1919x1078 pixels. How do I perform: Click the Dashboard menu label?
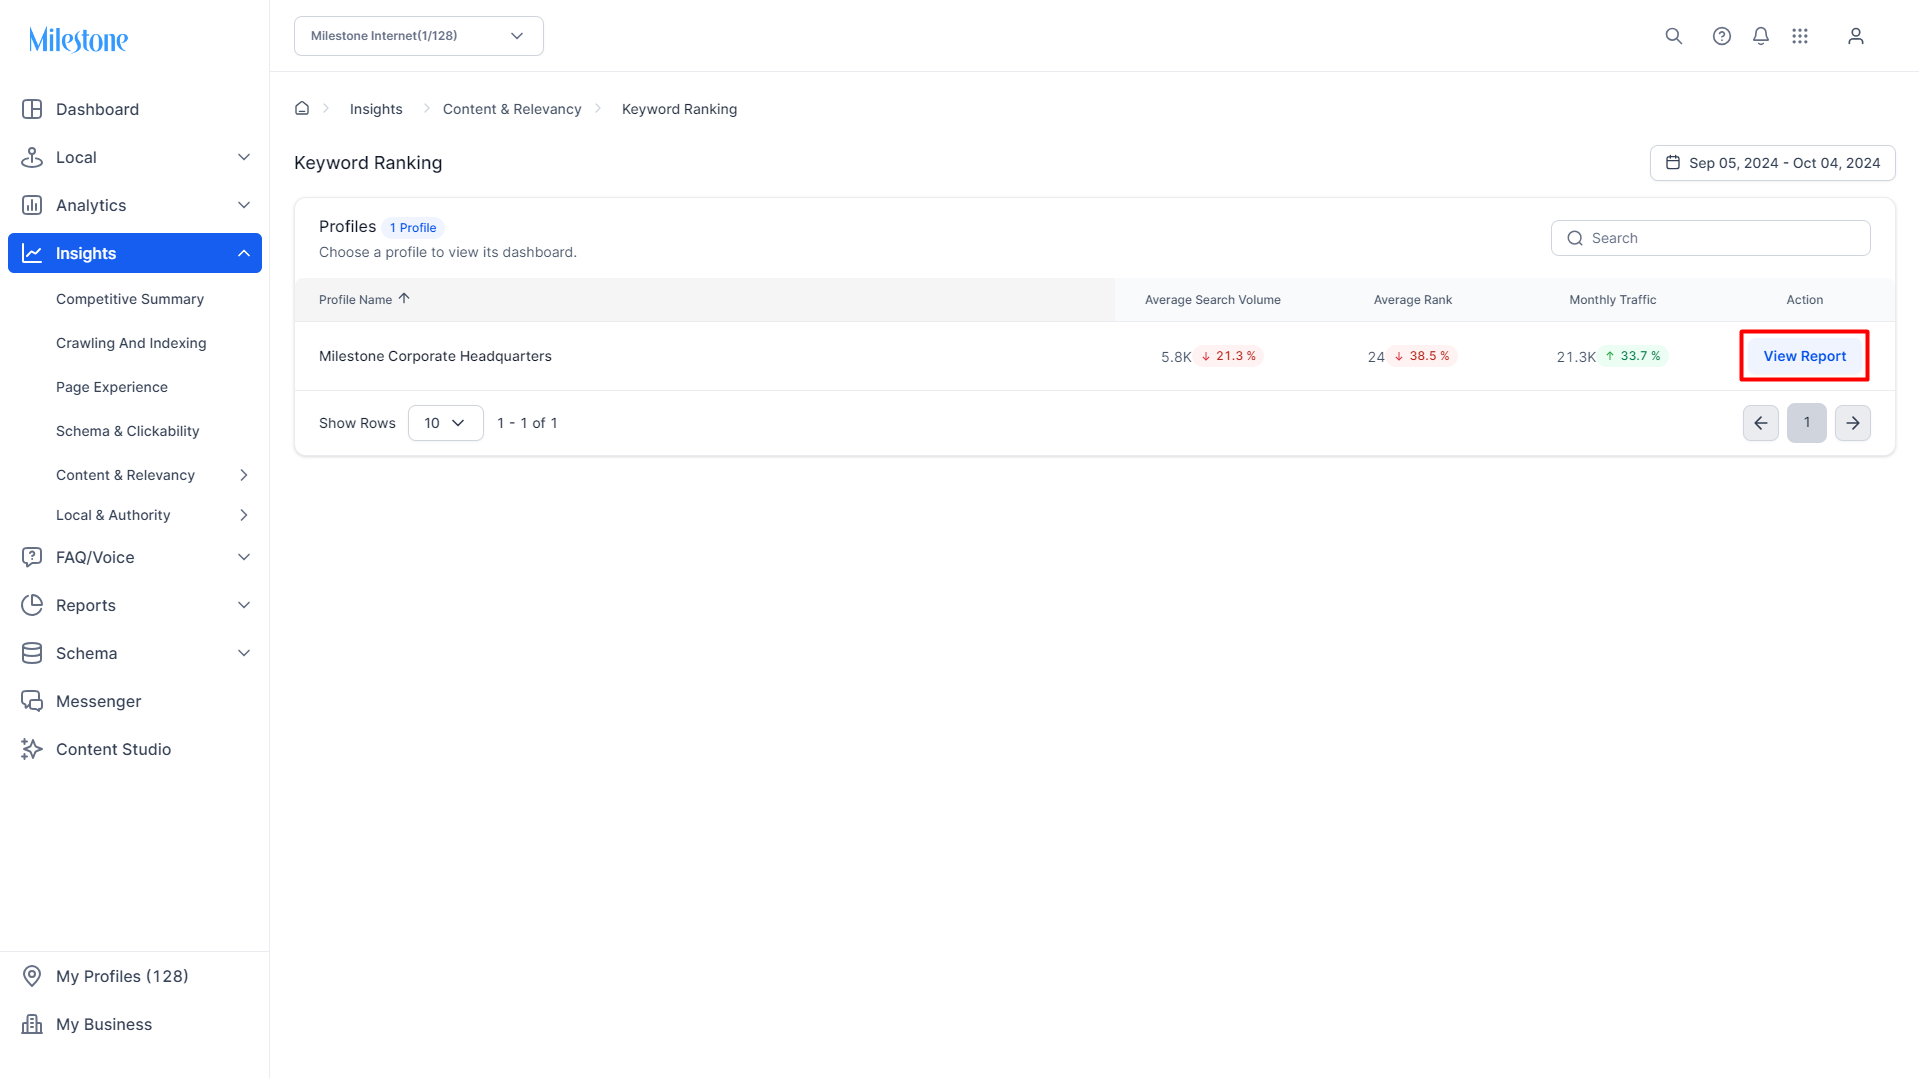(x=98, y=109)
